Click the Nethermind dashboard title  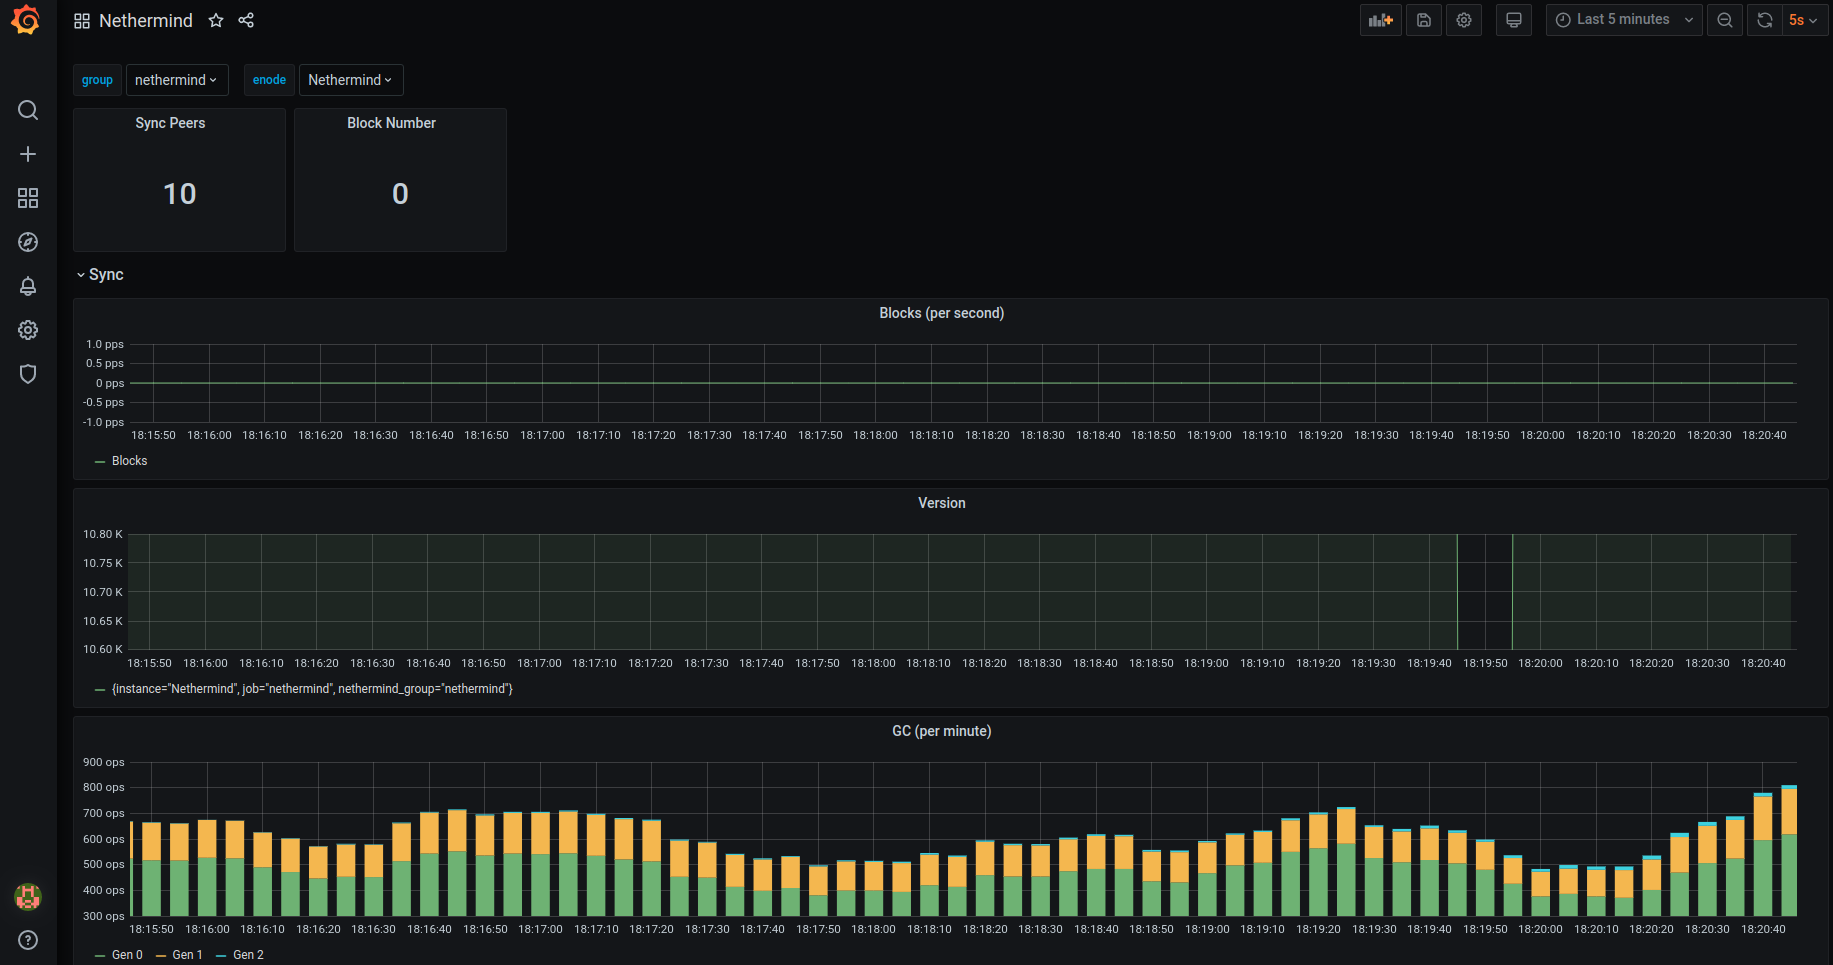(x=146, y=21)
